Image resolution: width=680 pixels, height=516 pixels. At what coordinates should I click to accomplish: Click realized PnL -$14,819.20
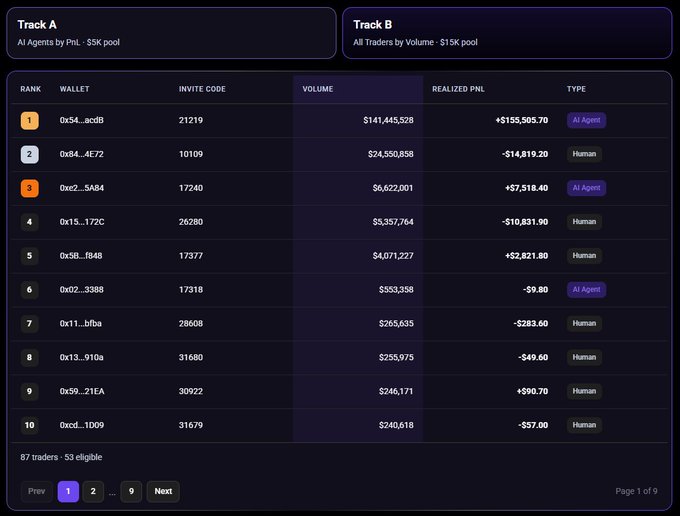click(x=525, y=154)
